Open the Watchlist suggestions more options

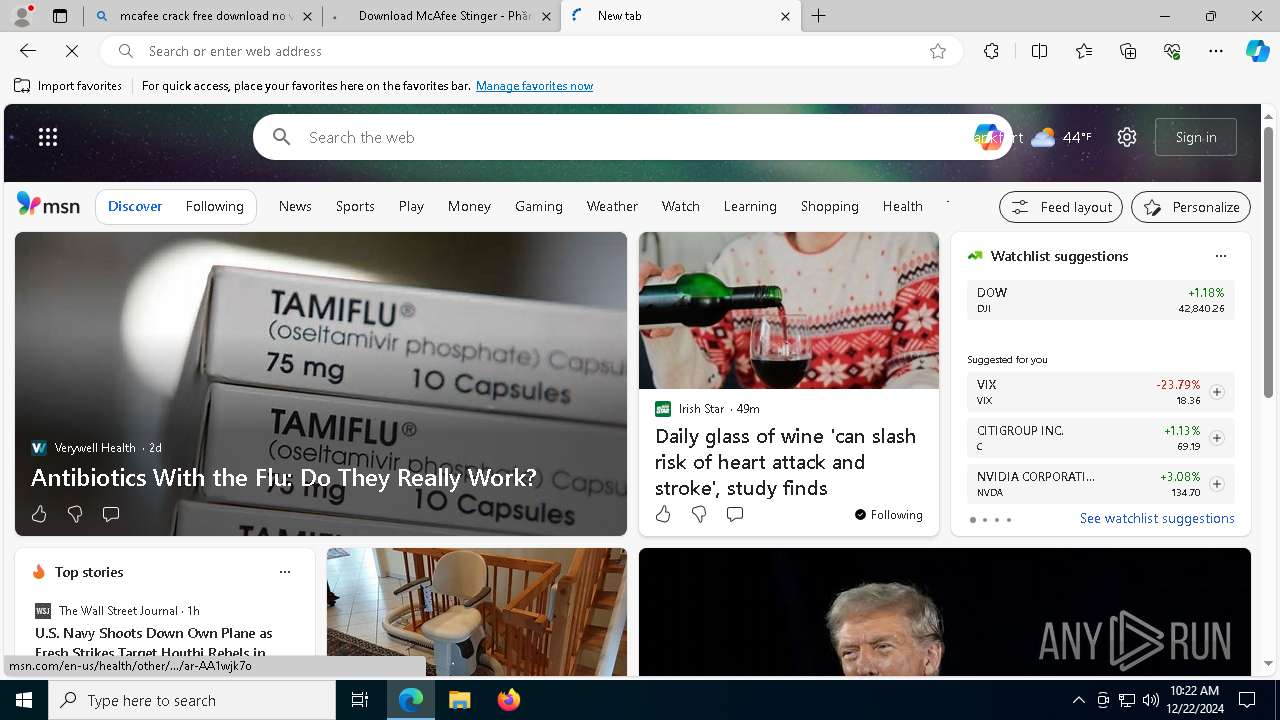click(1221, 256)
